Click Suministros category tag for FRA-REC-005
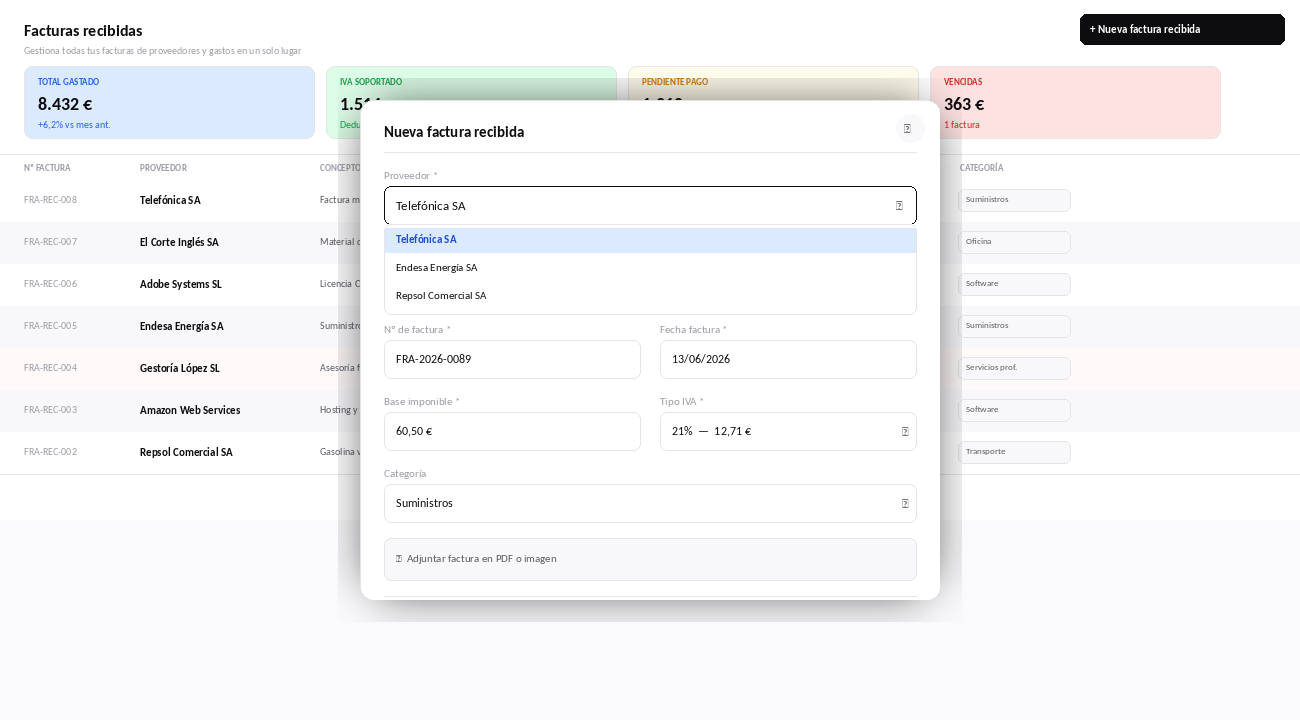This screenshot has height=720, width=1300. click(1014, 326)
